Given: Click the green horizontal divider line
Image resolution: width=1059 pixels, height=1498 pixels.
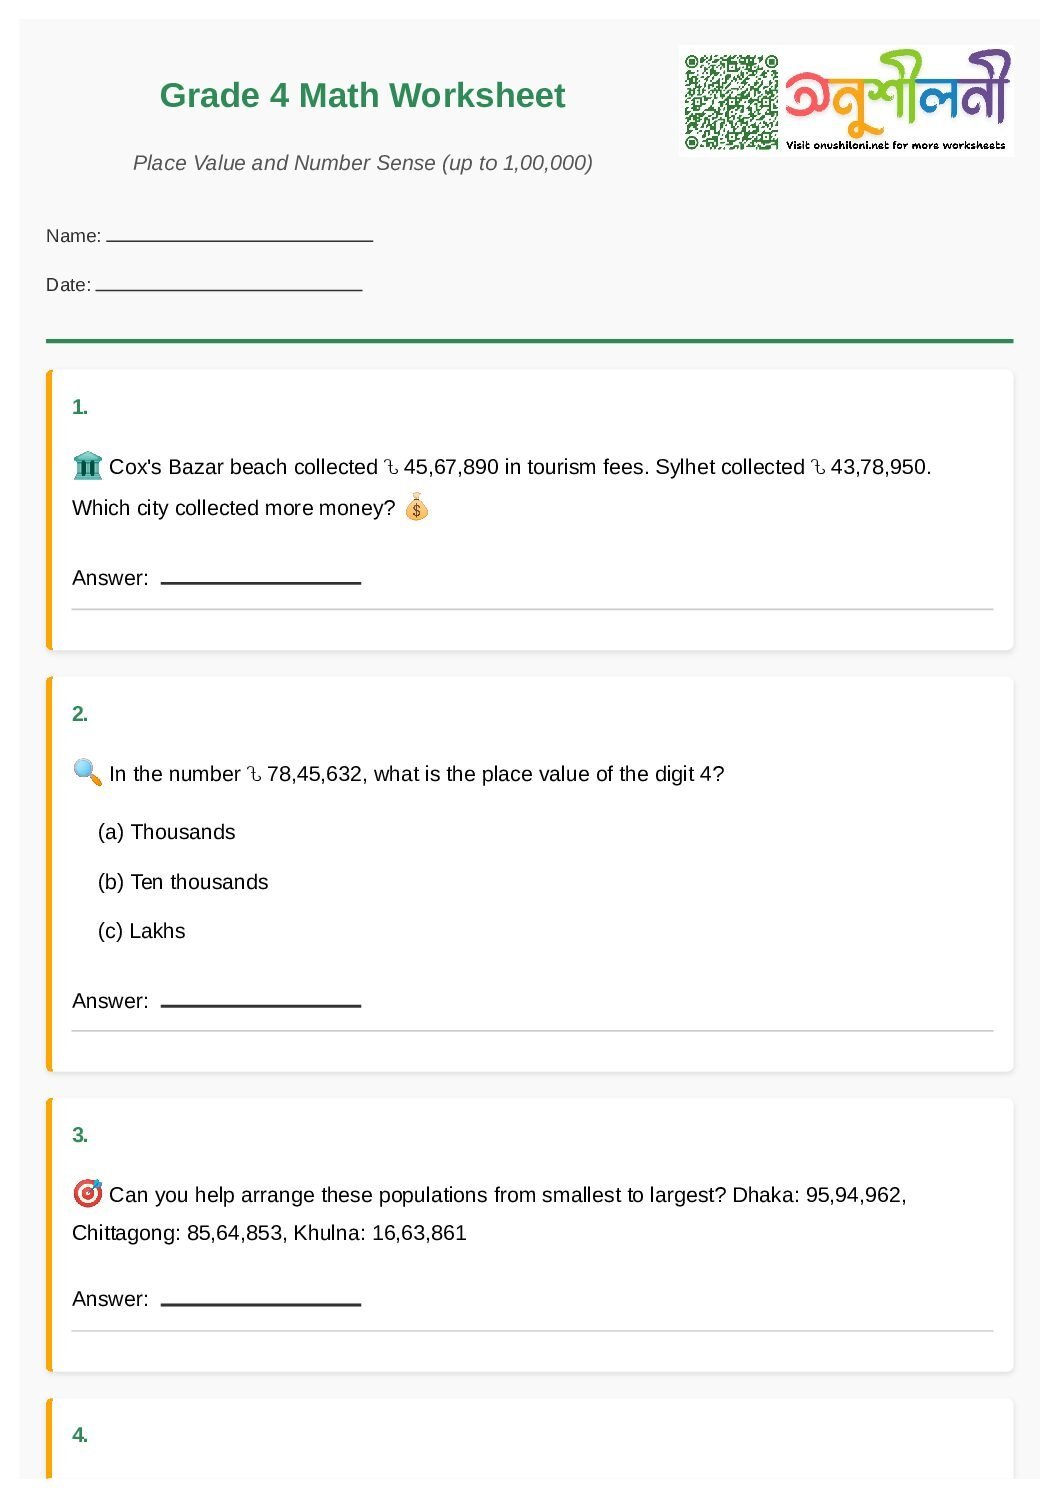Looking at the screenshot, I should [529, 341].
